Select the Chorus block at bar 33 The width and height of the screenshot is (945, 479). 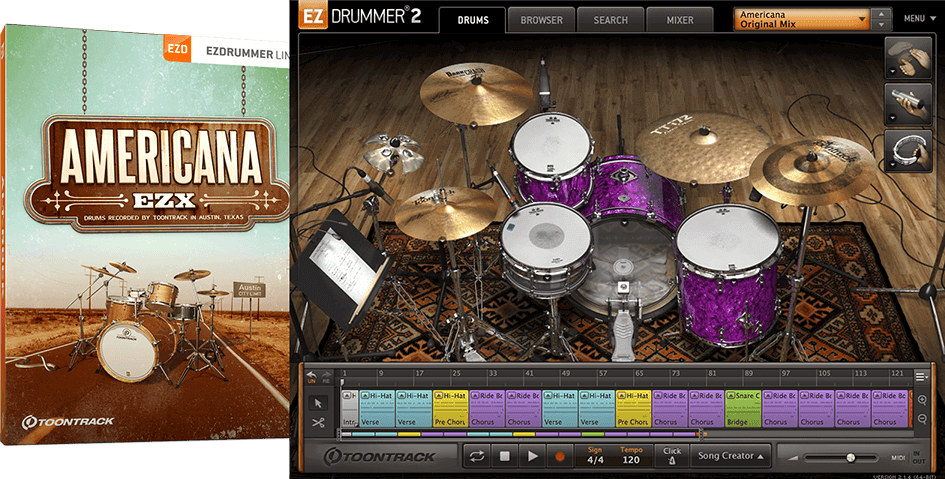(487, 409)
